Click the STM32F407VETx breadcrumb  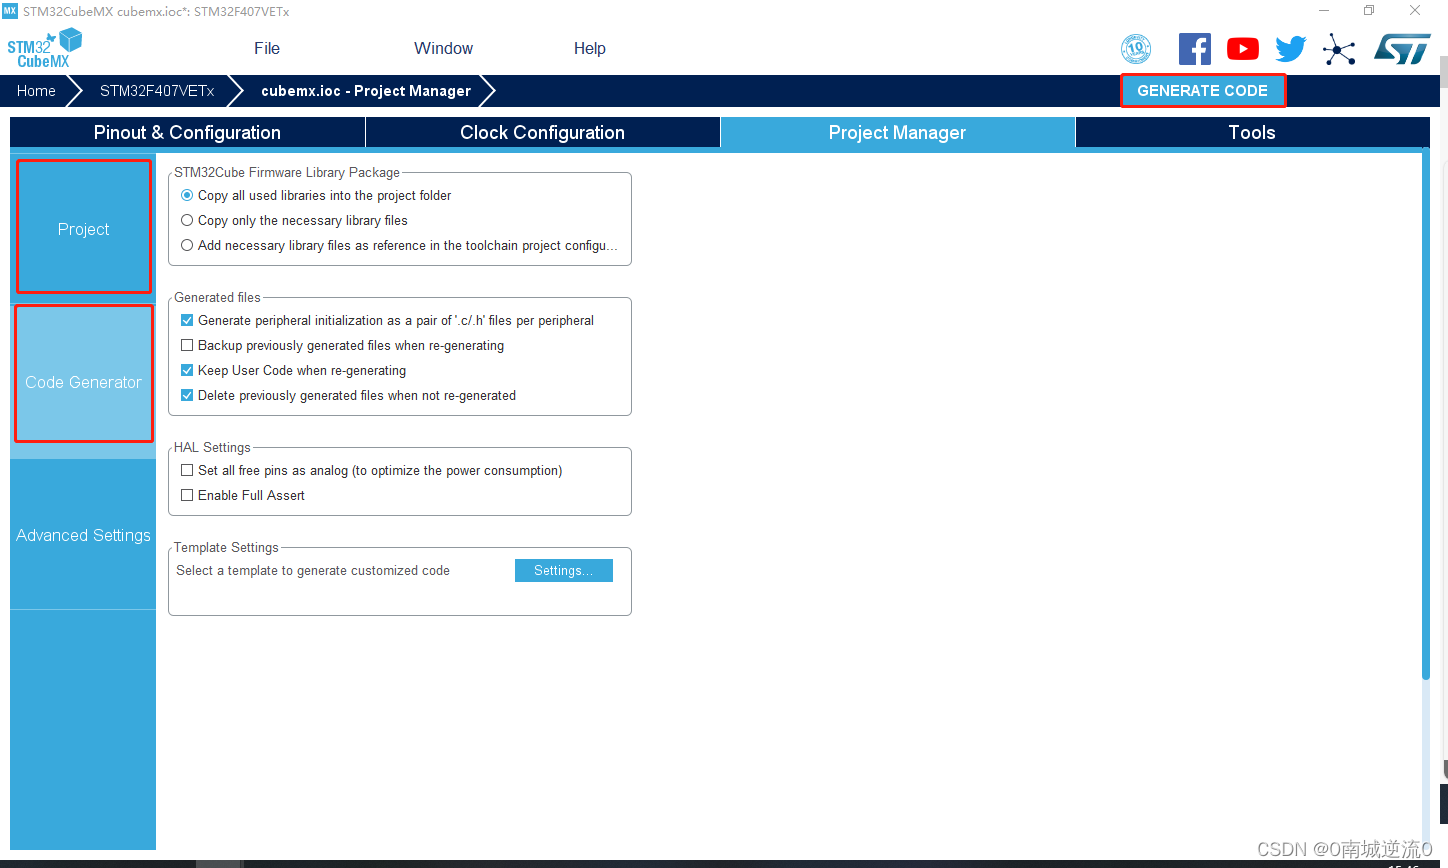click(157, 90)
